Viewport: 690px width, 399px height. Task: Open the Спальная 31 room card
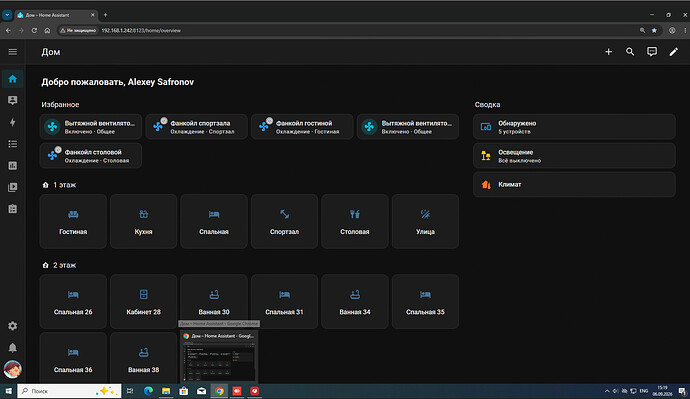(x=284, y=301)
